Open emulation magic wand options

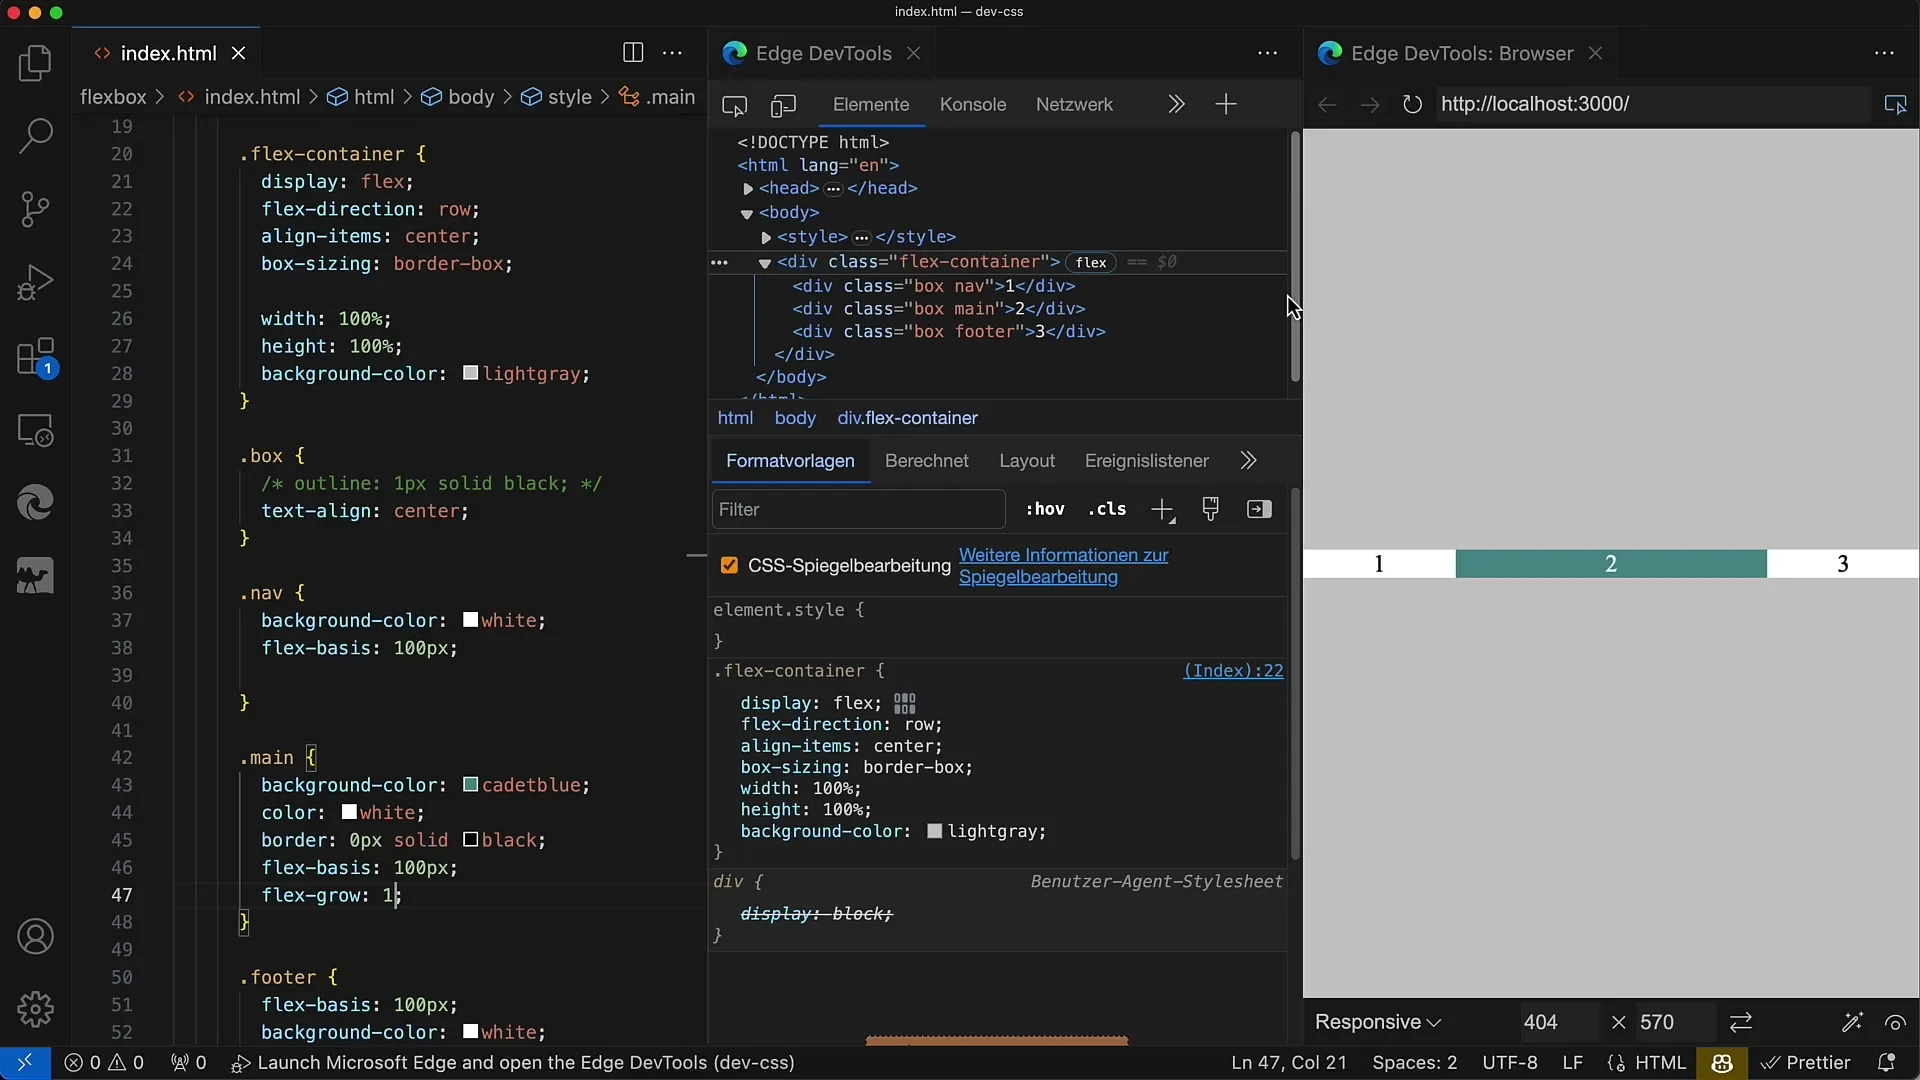1852,1022
